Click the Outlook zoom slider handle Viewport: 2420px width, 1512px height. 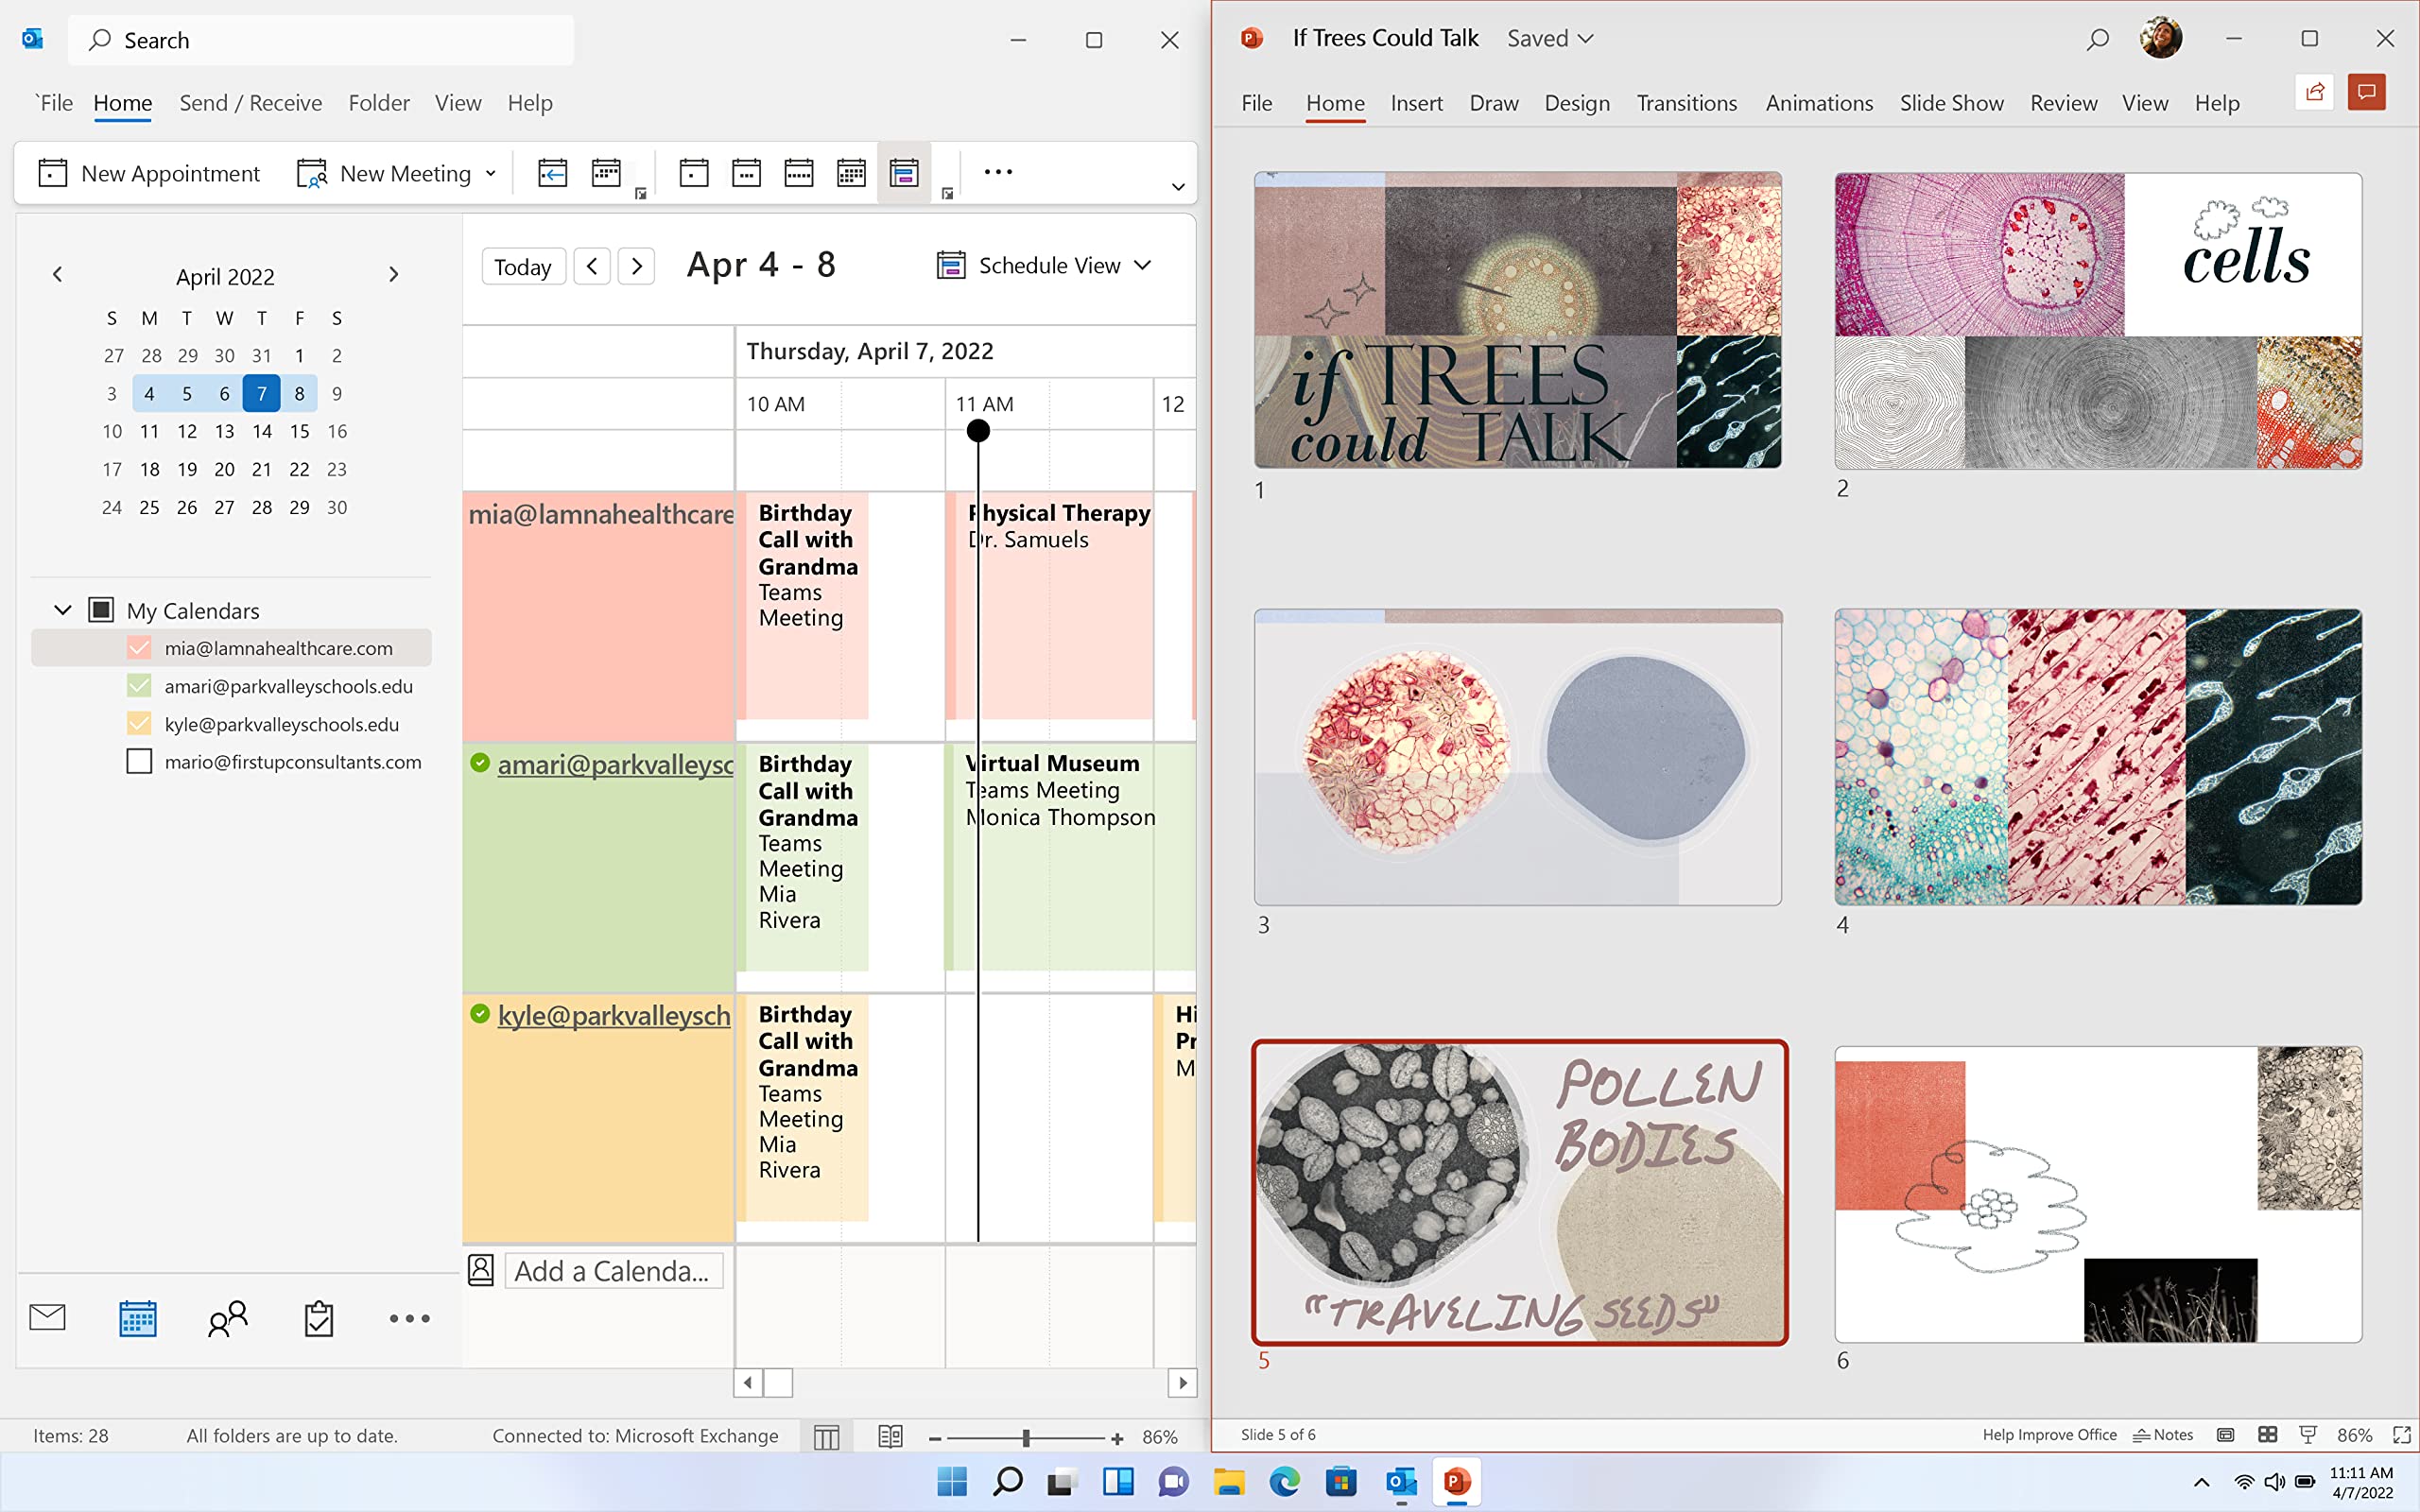click(1026, 1438)
